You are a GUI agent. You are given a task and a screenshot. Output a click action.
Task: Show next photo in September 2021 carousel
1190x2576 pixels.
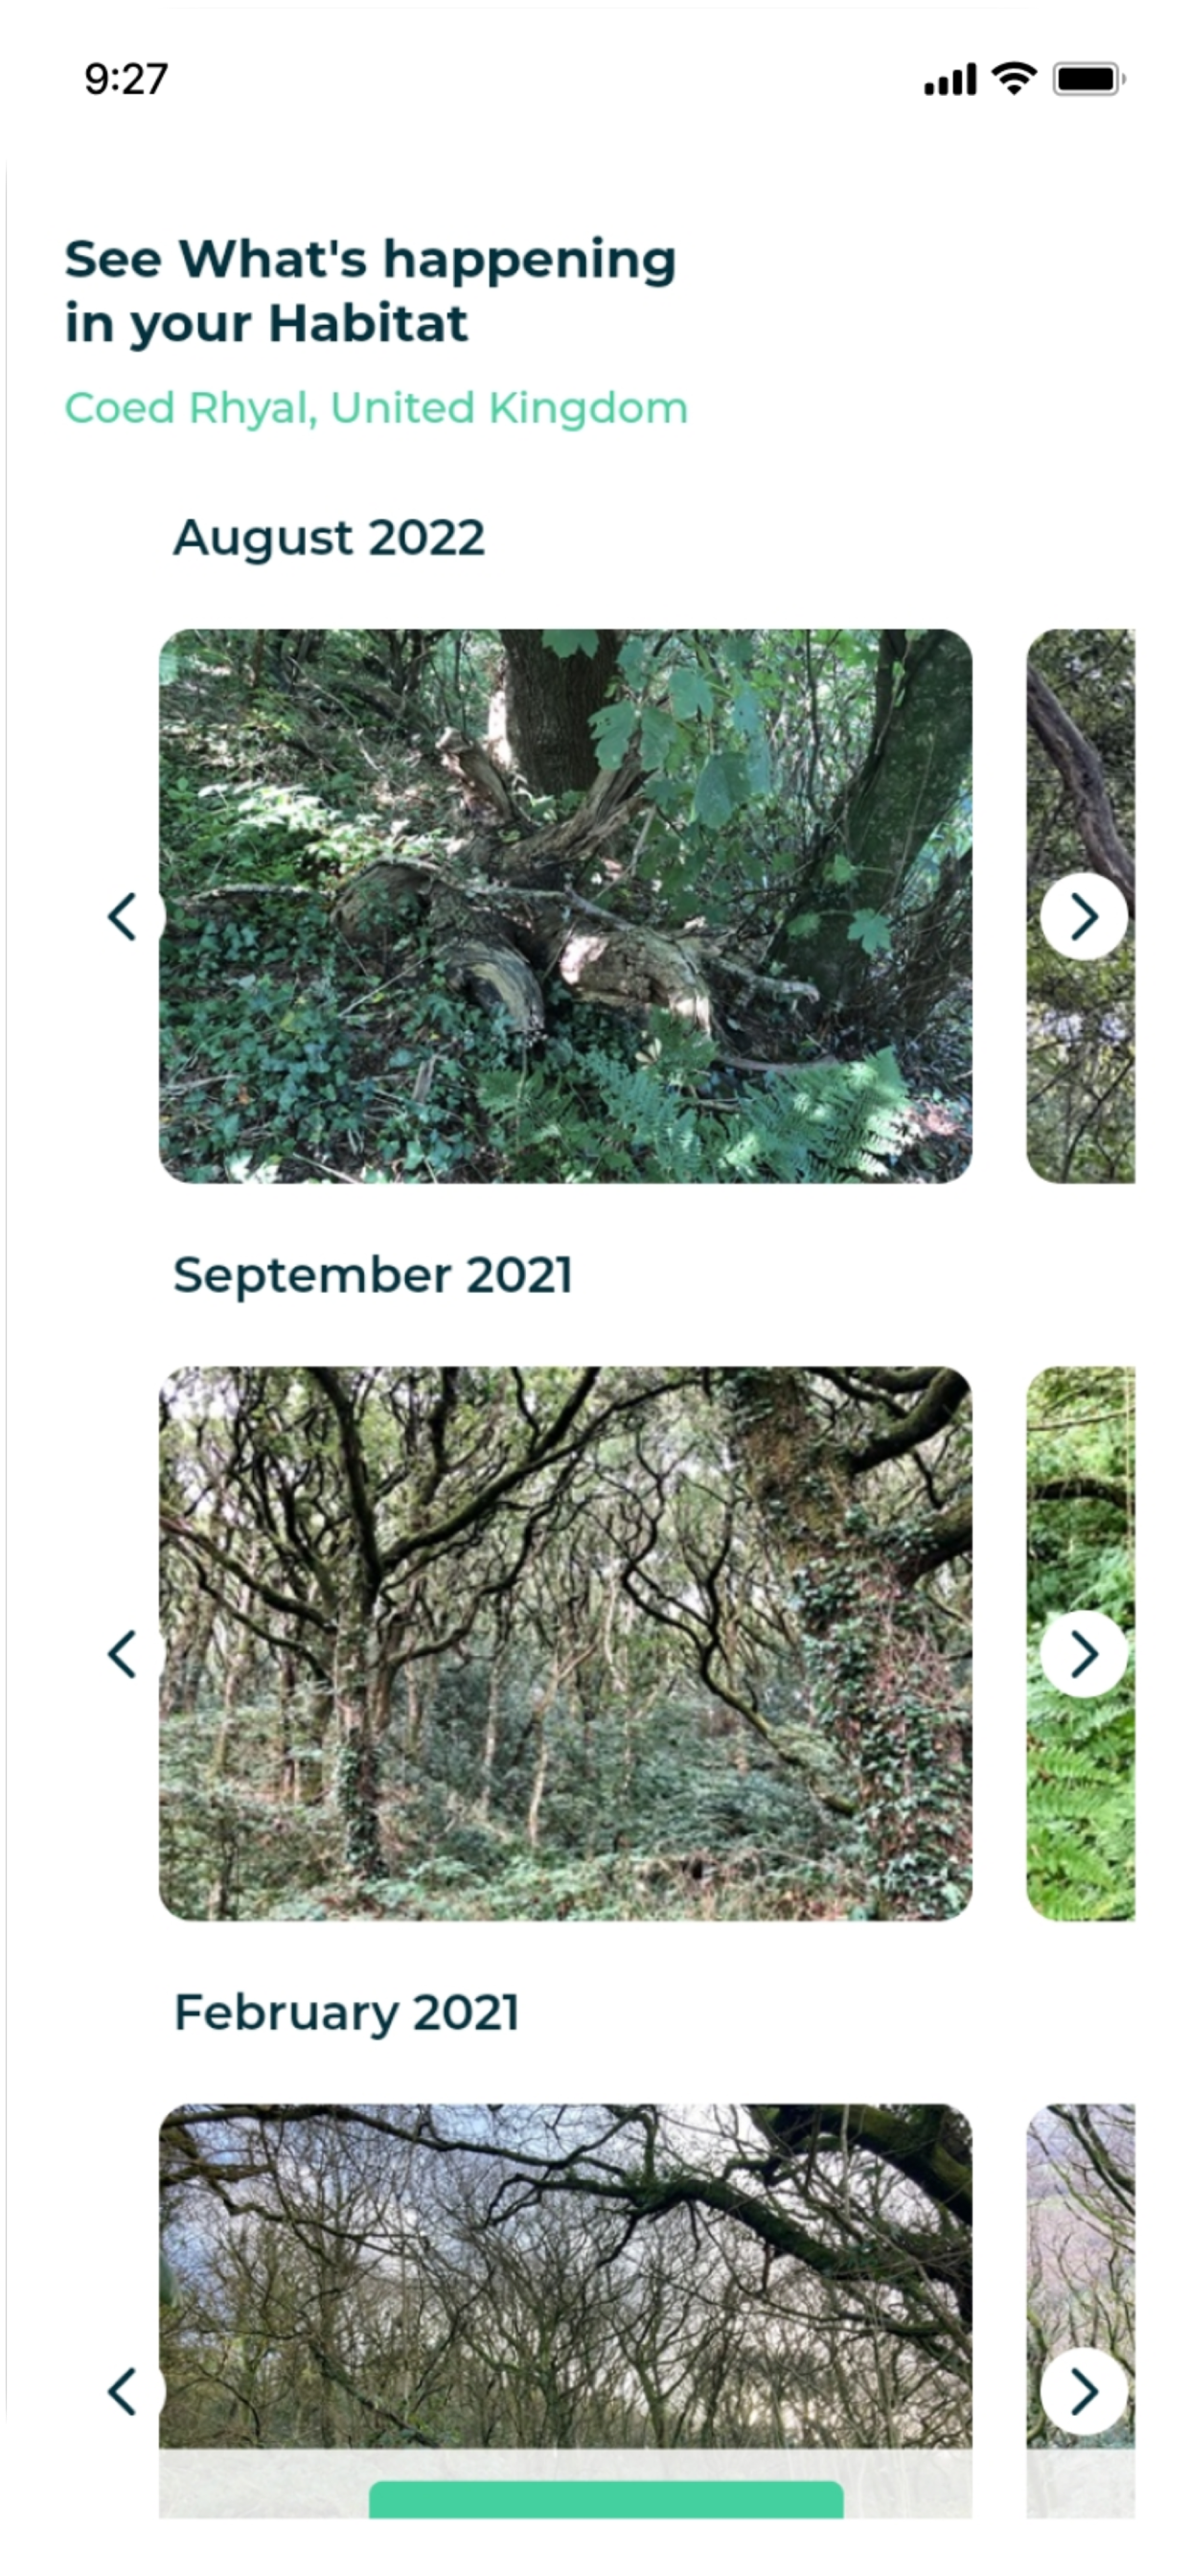coord(1083,1654)
